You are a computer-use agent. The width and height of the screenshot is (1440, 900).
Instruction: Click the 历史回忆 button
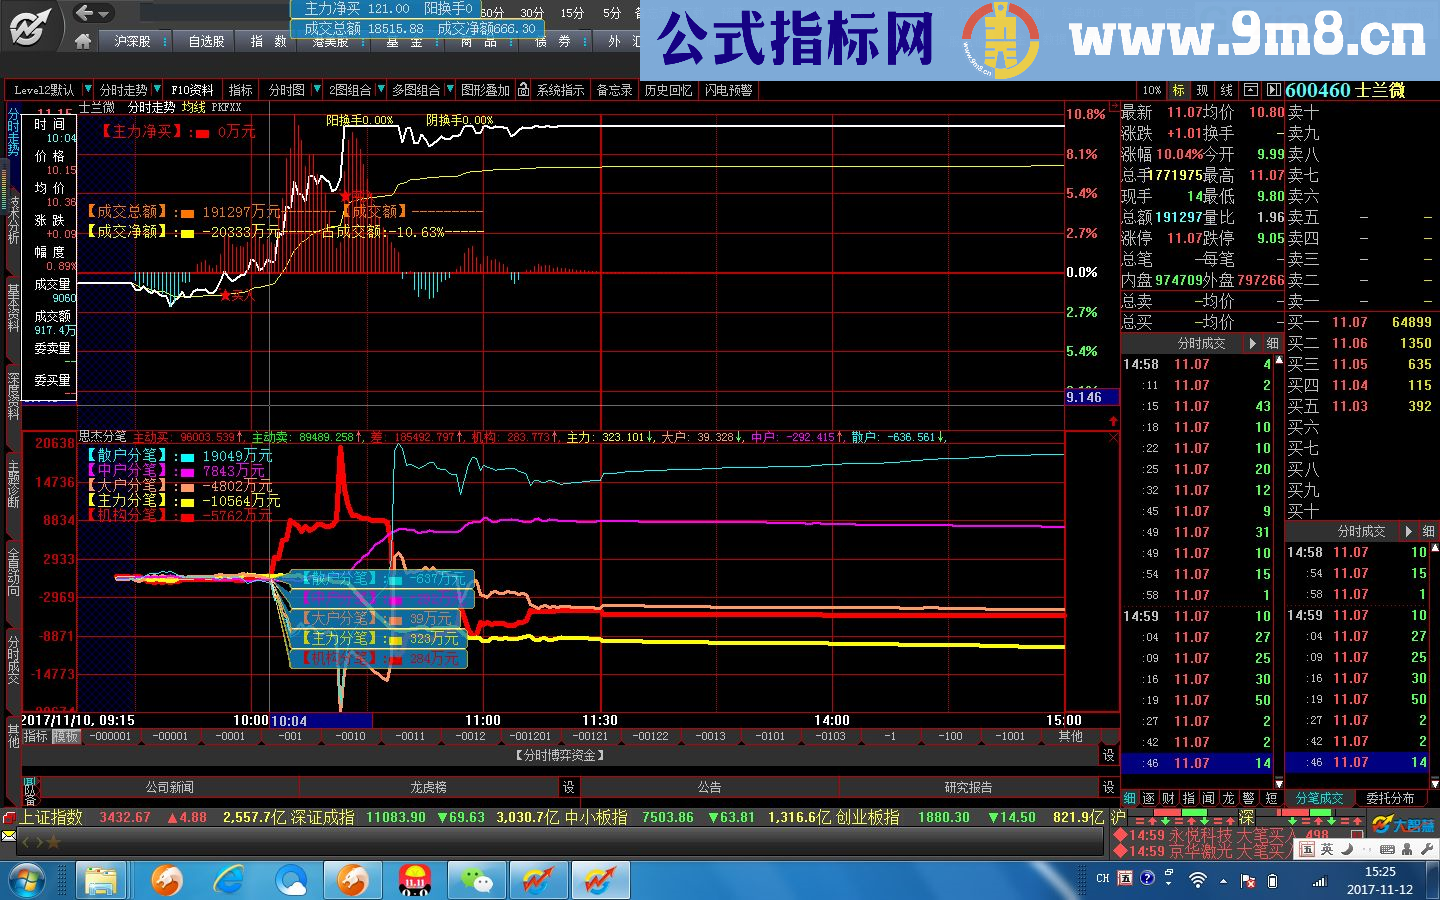pos(668,90)
